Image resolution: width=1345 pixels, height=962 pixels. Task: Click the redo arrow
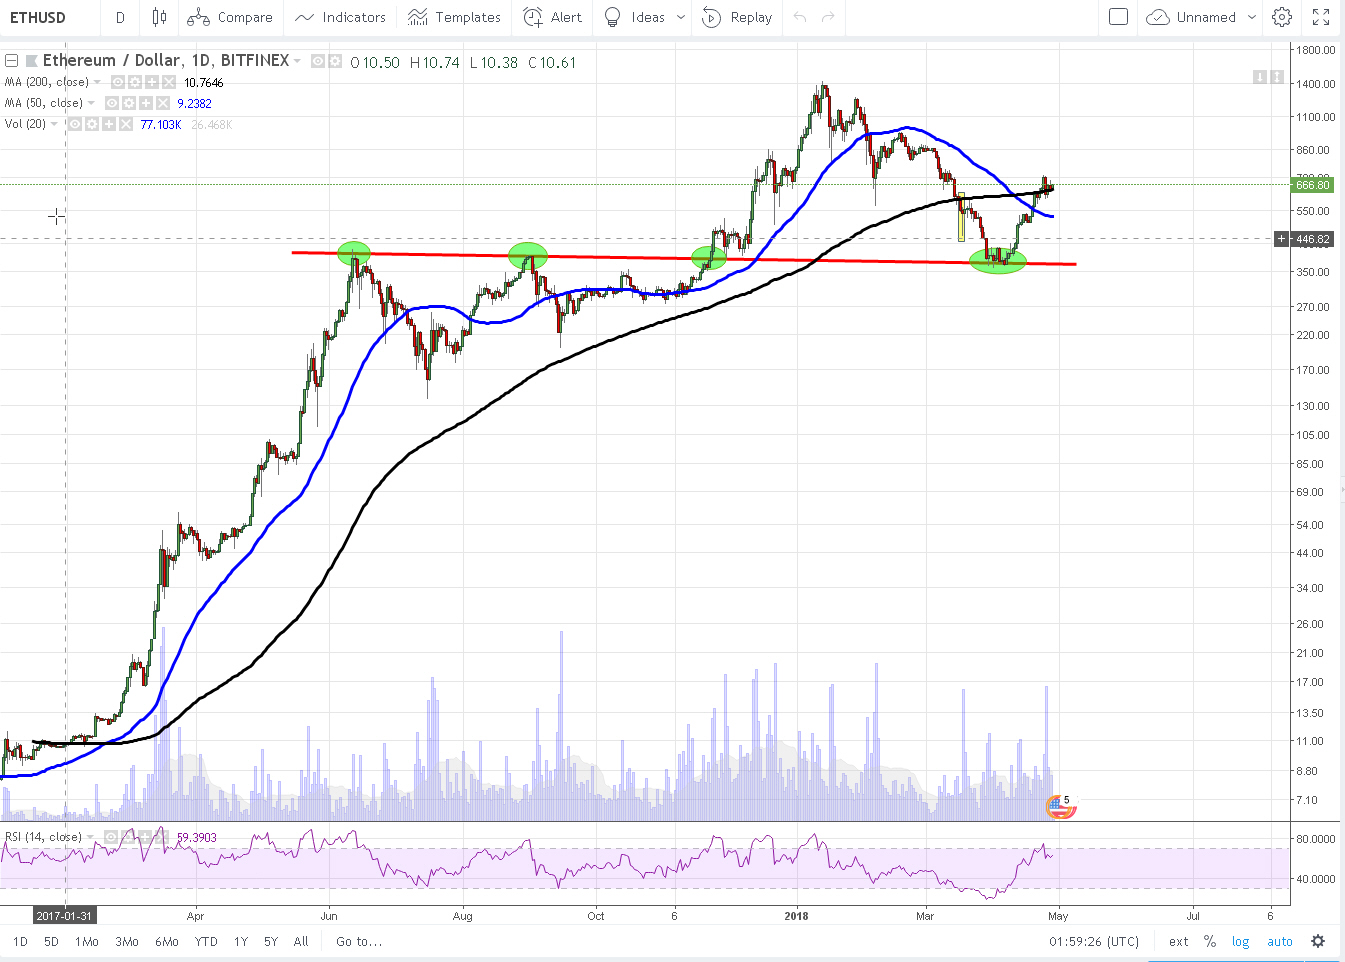point(828,17)
